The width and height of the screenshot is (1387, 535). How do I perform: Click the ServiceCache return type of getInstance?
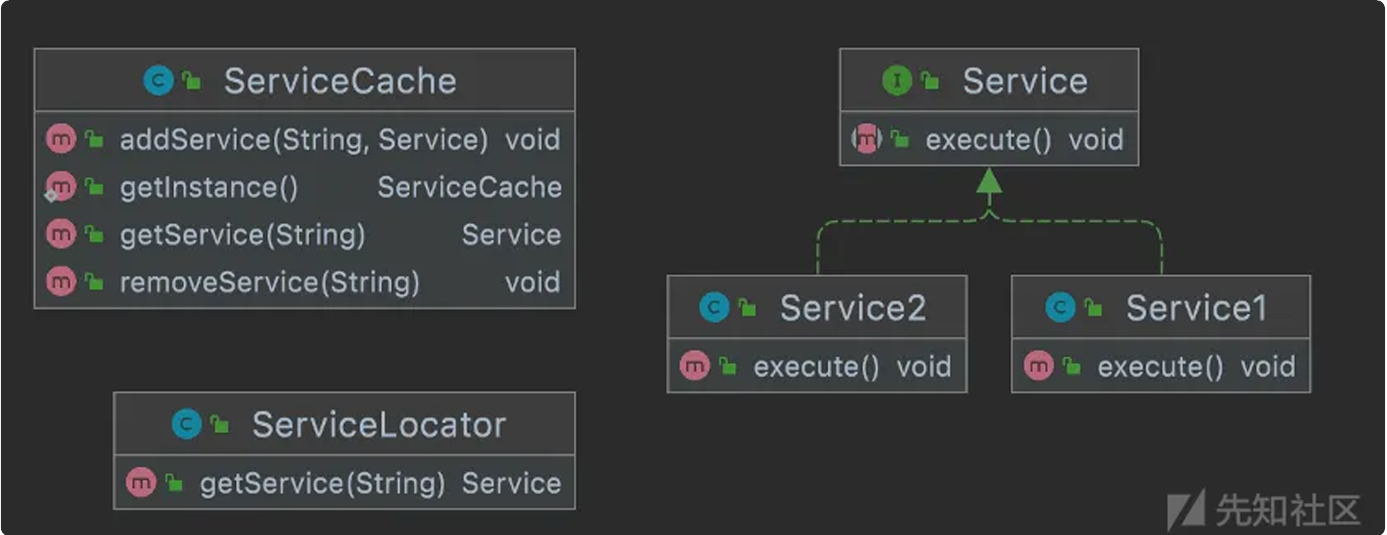pos(469,187)
